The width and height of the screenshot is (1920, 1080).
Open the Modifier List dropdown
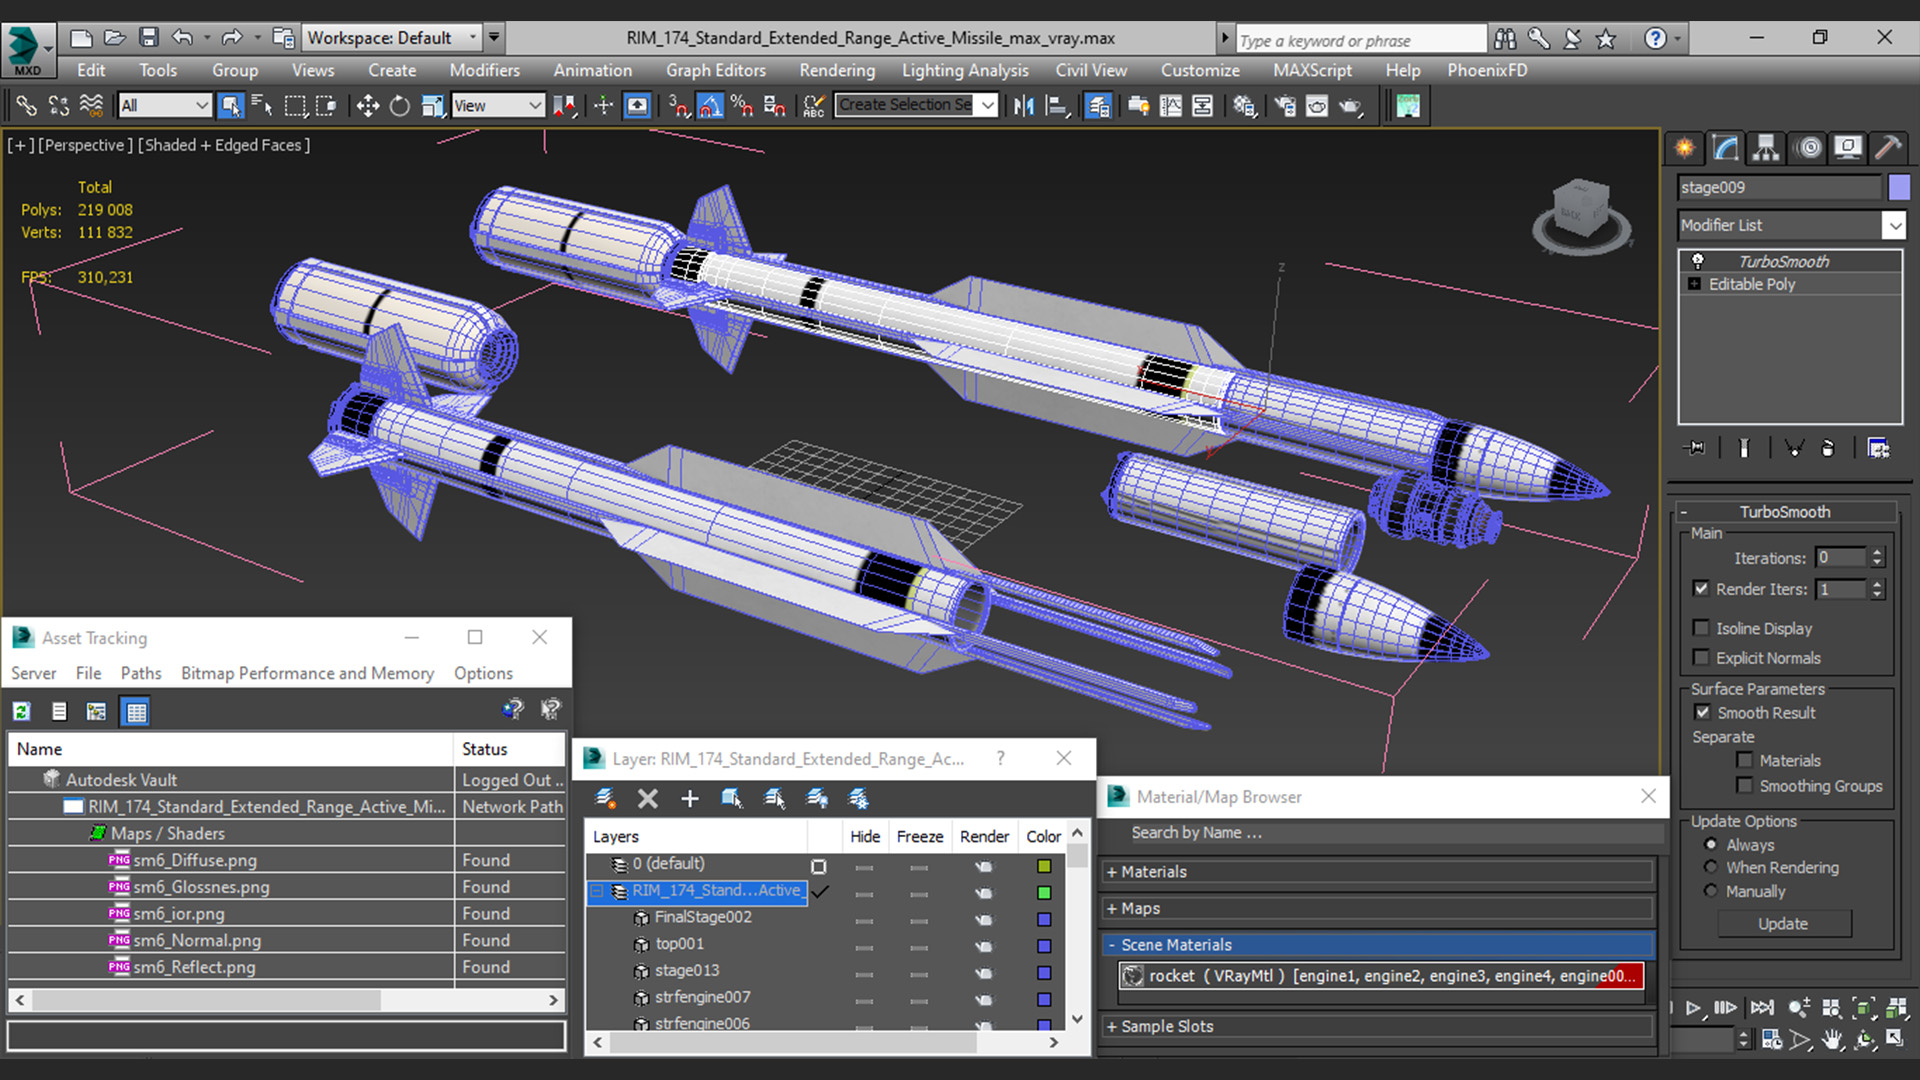1894,225
